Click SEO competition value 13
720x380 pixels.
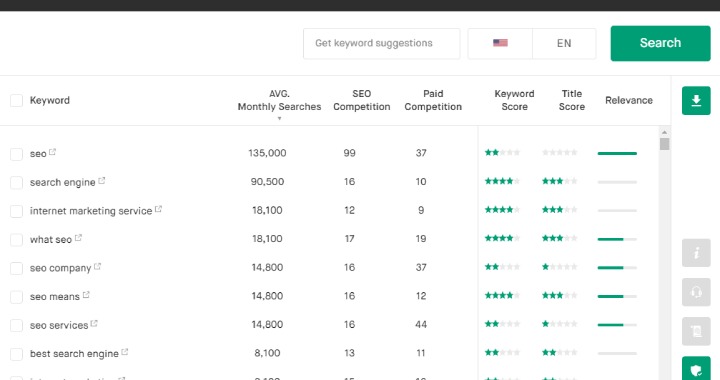click(349, 353)
